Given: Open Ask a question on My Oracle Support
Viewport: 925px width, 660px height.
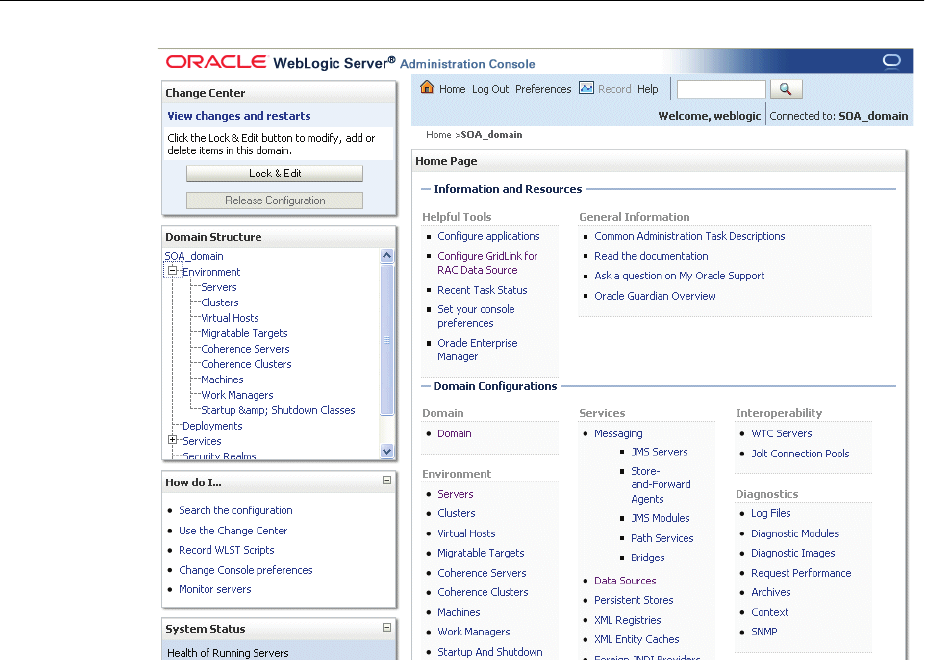Looking at the screenshot, I should (x=678, y=275).
